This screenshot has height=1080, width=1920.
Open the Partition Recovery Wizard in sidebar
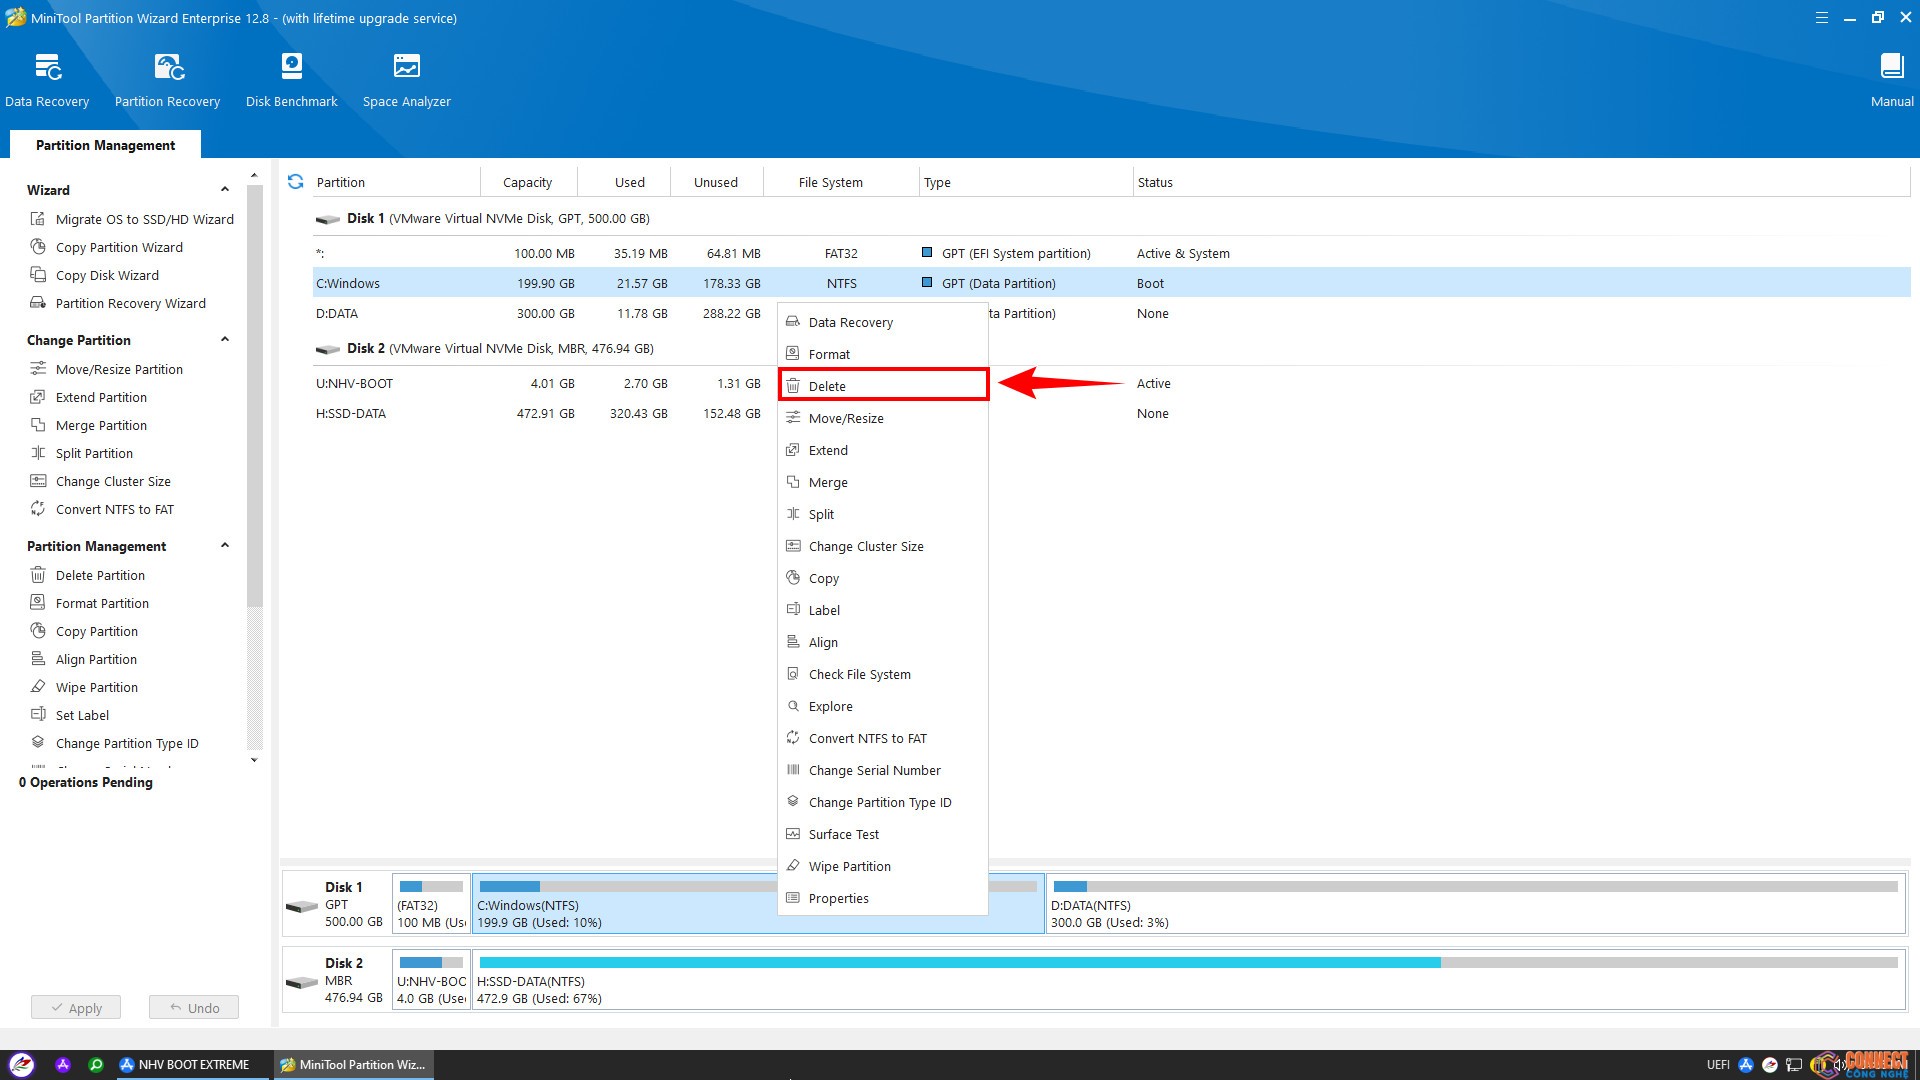point(118,303)
